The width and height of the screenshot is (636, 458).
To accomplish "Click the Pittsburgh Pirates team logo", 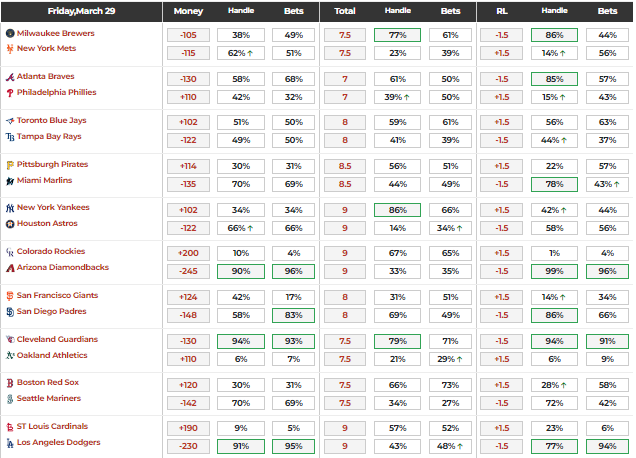I will [x=10, y=164].
